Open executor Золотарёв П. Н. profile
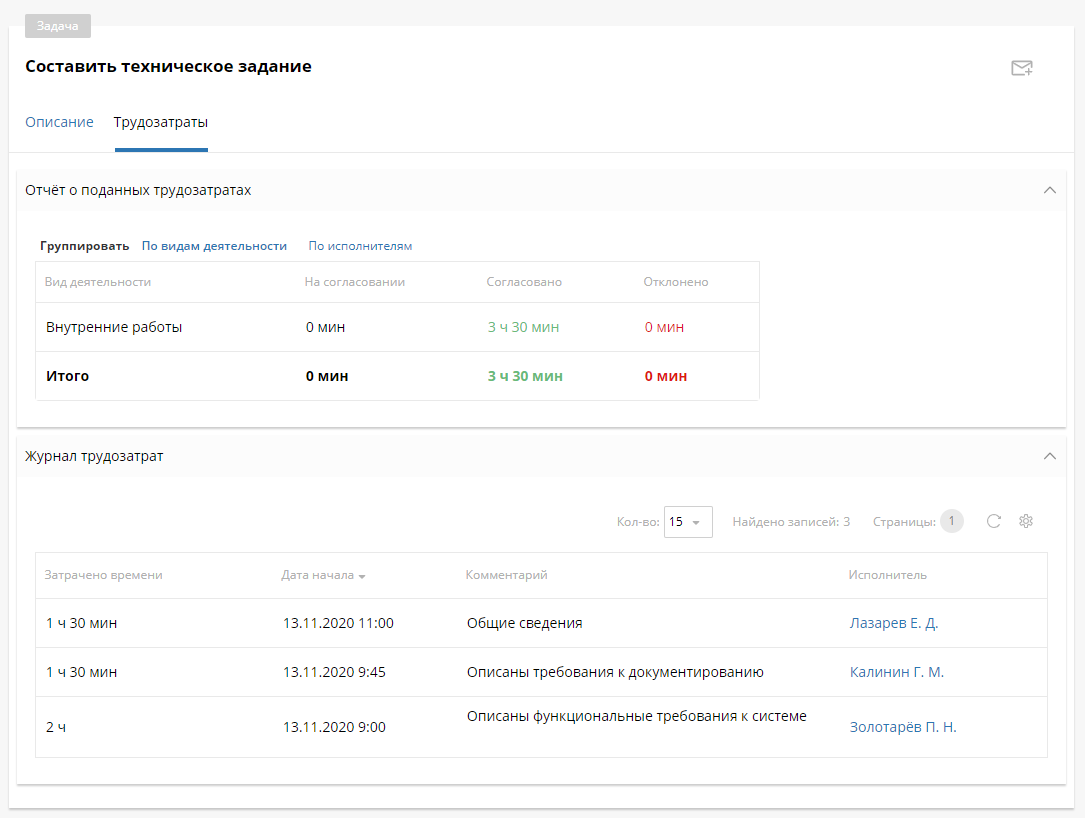The width and height of the screenshot is (1085, 818). pos(903,727)
